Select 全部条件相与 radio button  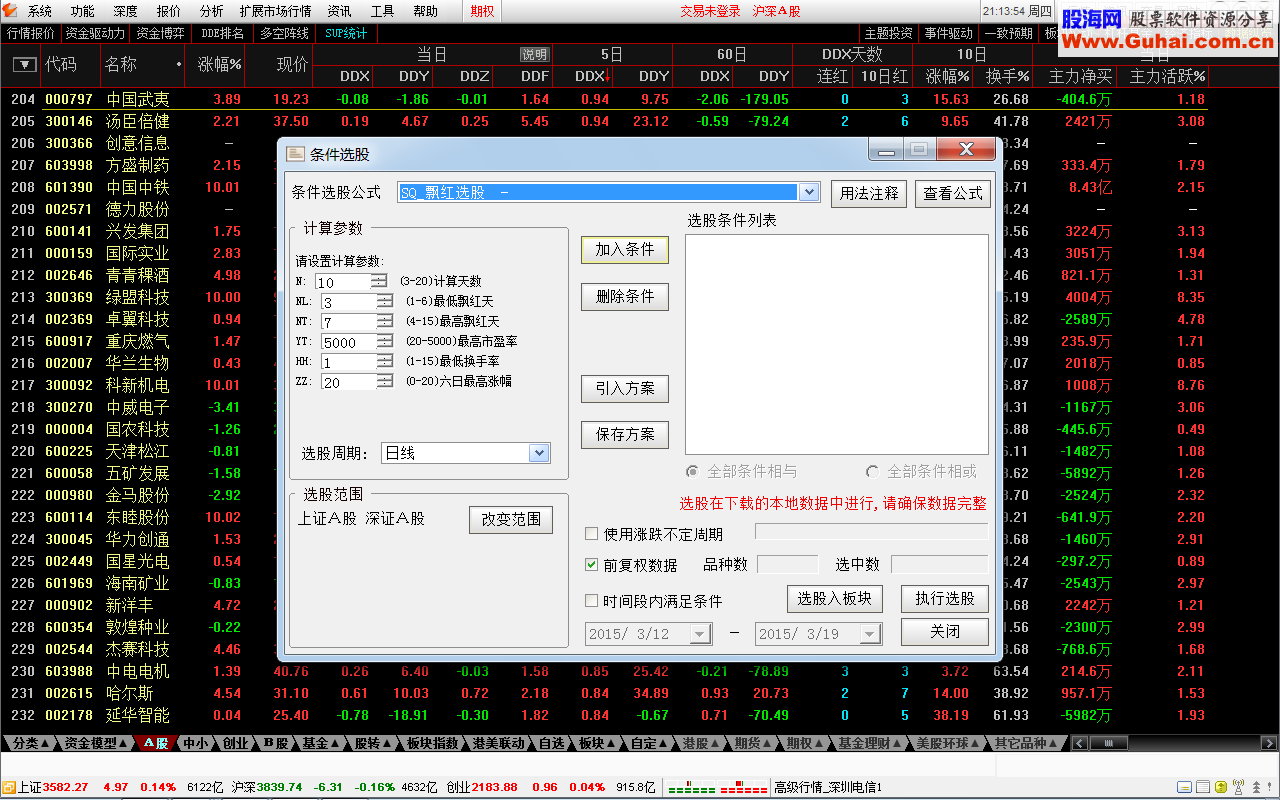[x=692, y=471]
